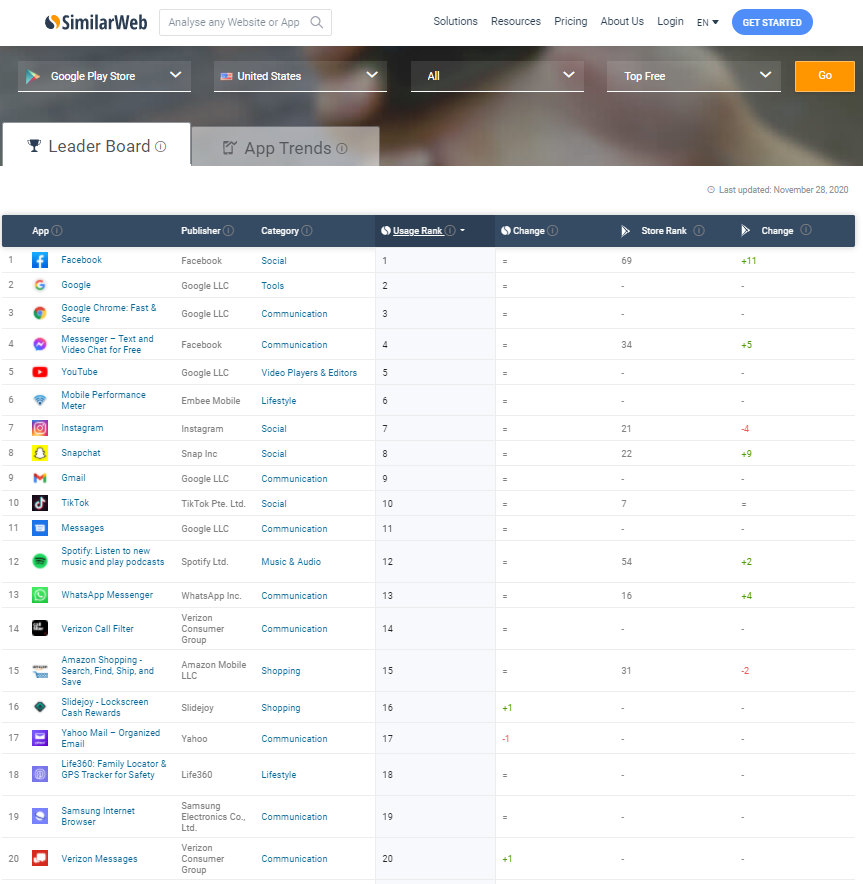Click the Yahoo Mail app icon
This screenshot has height=884, width=863.
pyautogui.click(x=39, y=738)
